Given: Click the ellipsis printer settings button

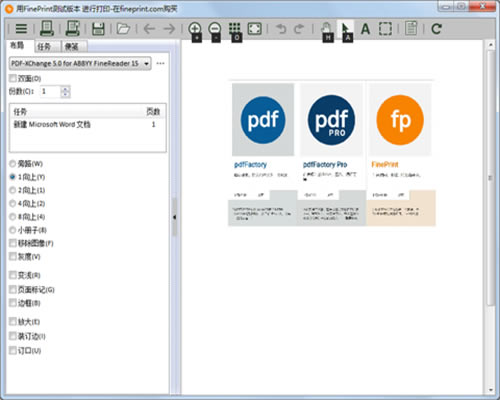Looking at the screenshot, I should [x=160, y=63].
